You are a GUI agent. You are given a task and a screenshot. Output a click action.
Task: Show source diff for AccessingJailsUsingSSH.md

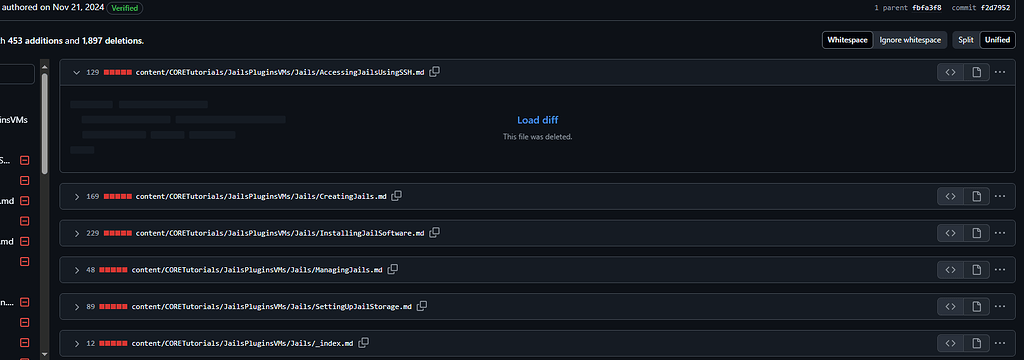pos(951,72)
